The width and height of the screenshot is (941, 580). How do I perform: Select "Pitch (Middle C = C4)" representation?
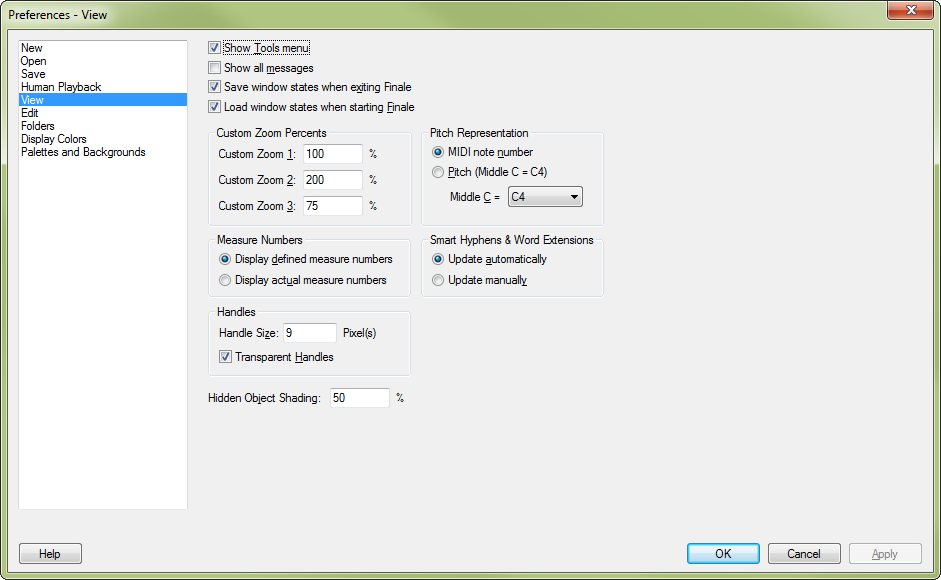pyautogui.click(x=437, y=172)
